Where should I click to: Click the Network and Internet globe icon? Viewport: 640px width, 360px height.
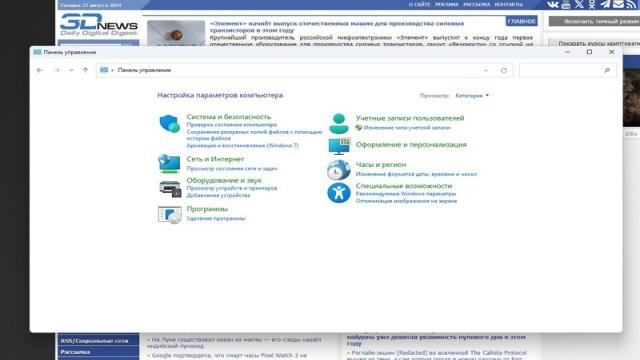point(169,163)
